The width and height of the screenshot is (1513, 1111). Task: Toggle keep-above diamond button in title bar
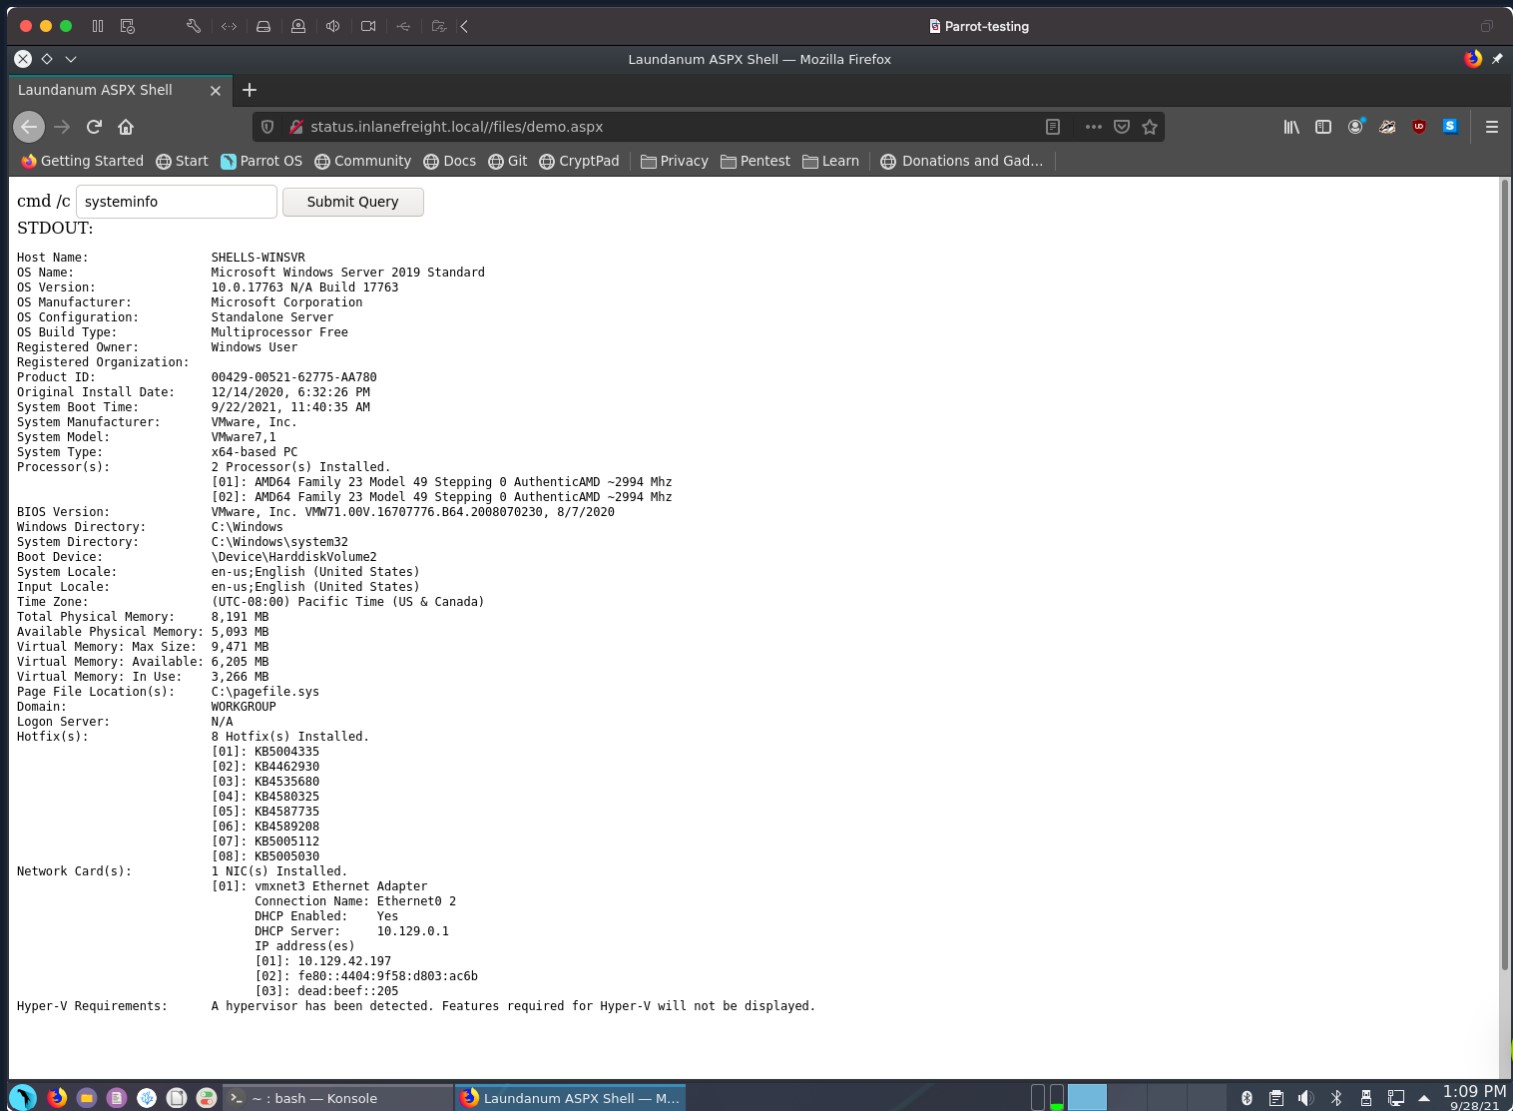coord(46,59)
